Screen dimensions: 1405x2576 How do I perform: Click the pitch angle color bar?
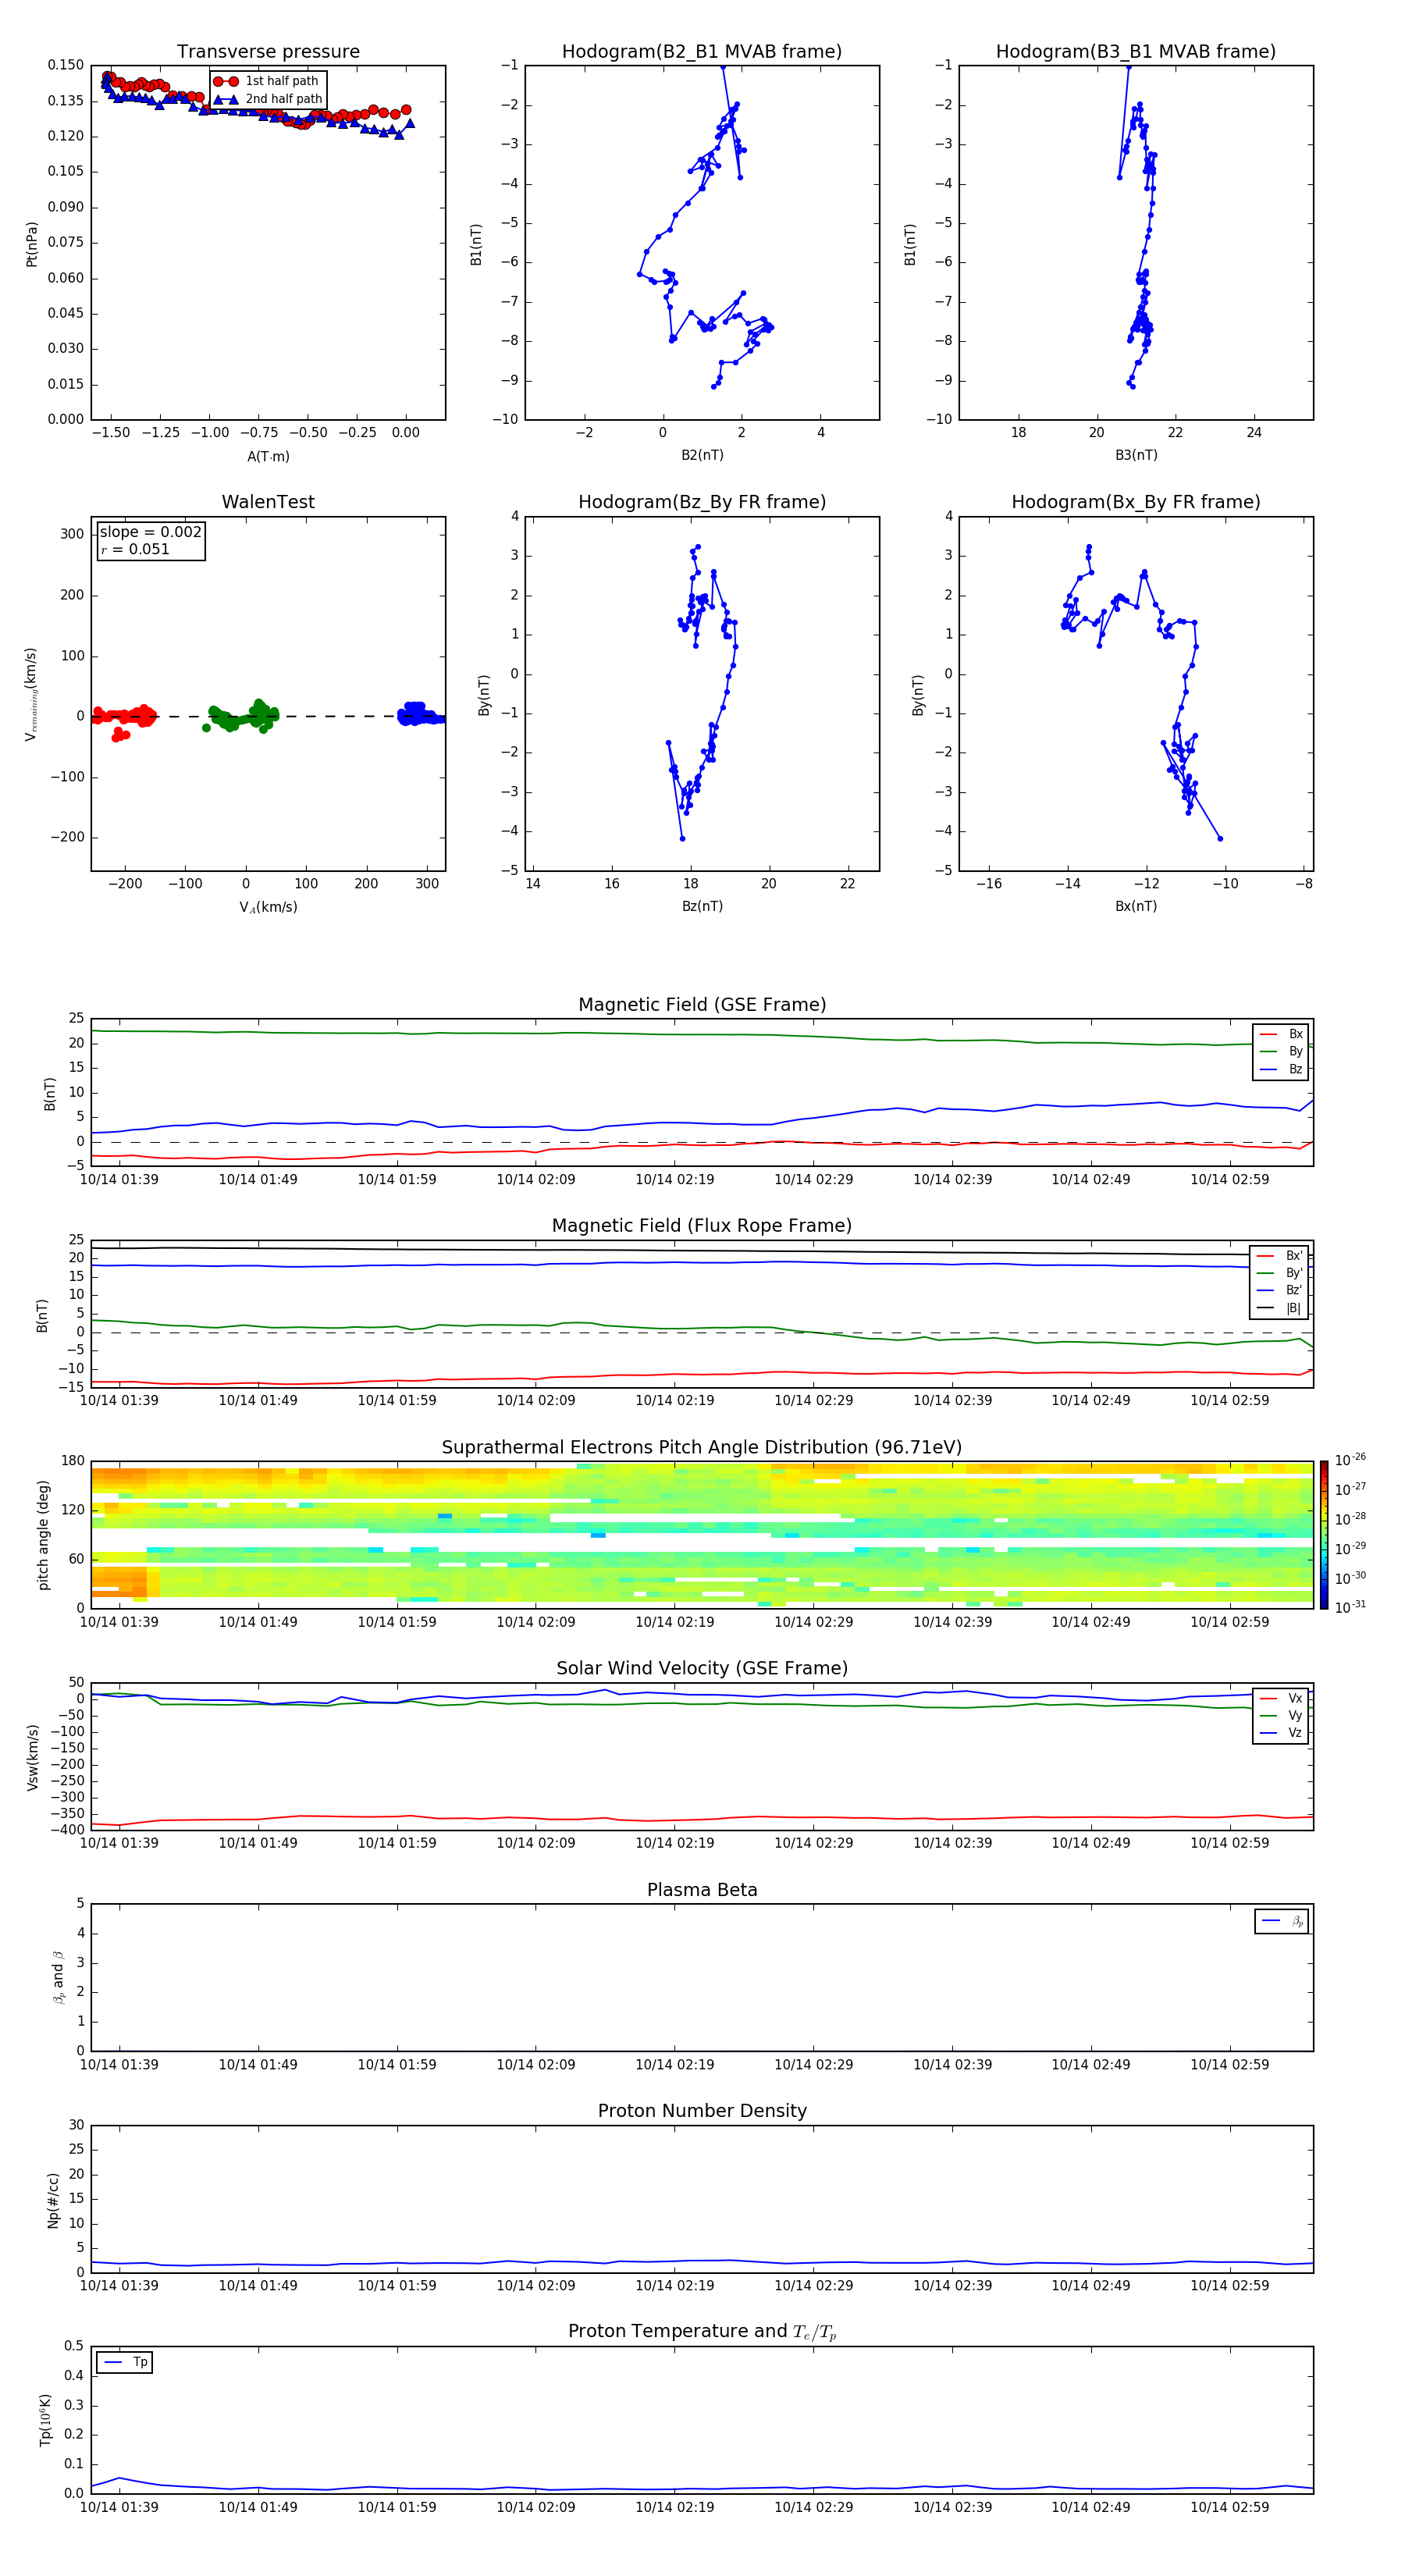1324,1535
